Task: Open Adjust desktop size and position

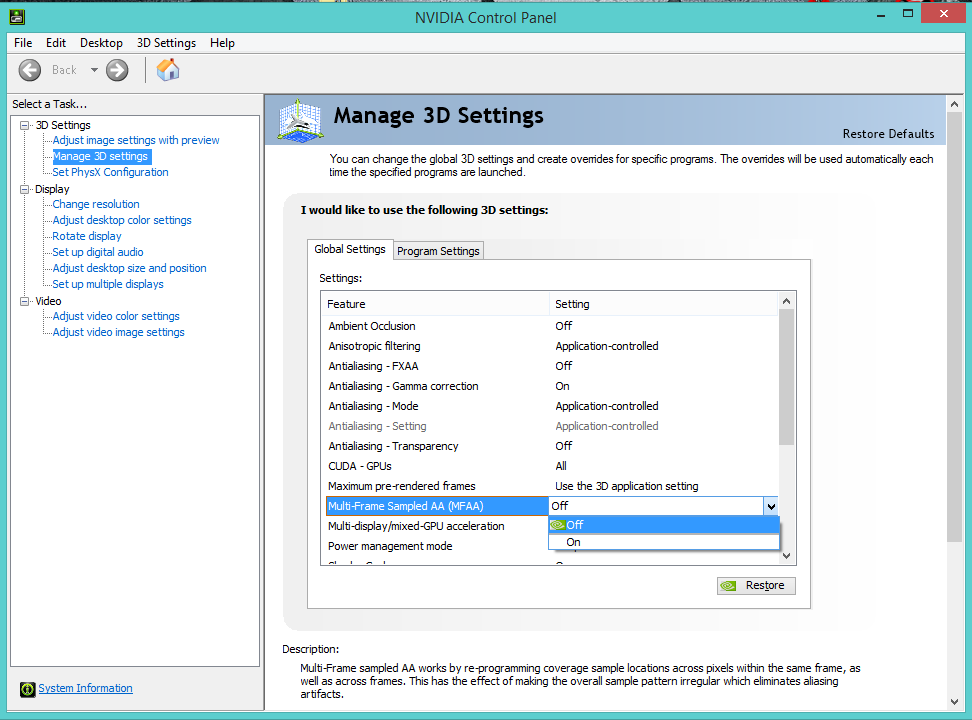Action: [130, 268]
